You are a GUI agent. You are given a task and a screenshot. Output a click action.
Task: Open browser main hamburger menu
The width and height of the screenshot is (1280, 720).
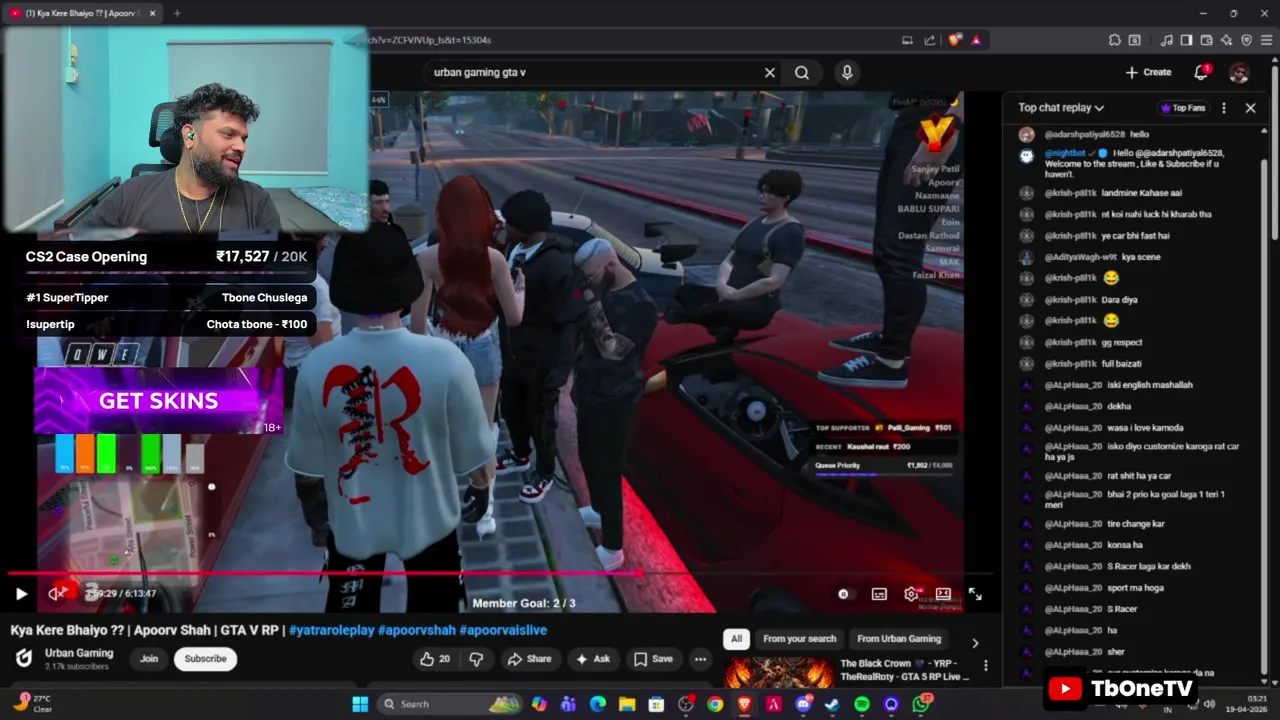[1267, 40]
